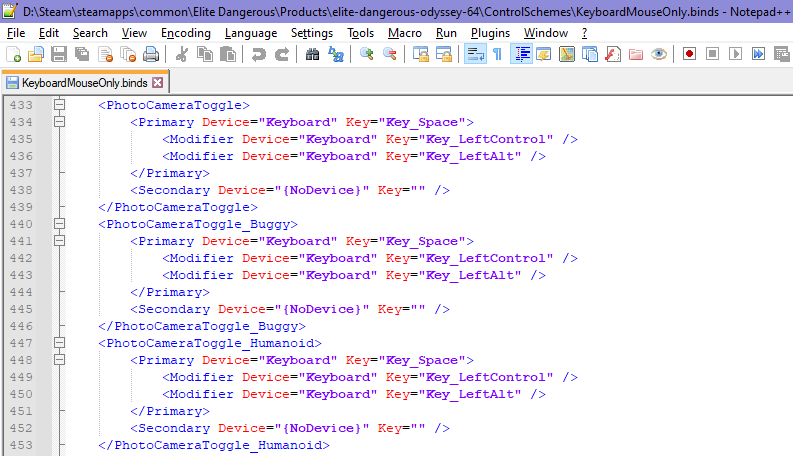The image size is (793, 456).
Task: Open the Language menu
Action: 251,33
